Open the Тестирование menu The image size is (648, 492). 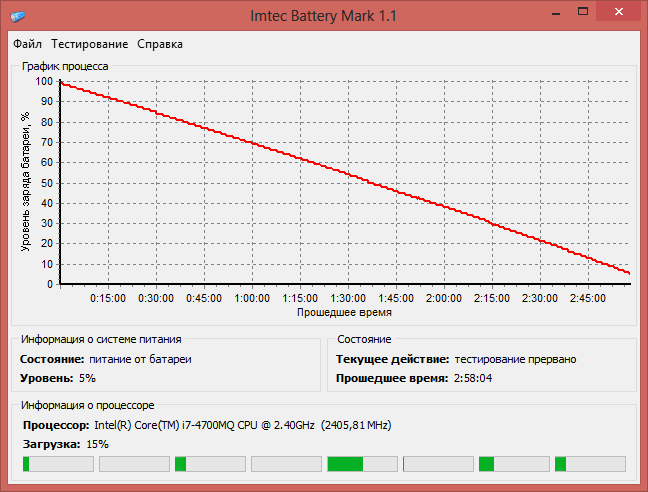[90, 44]
